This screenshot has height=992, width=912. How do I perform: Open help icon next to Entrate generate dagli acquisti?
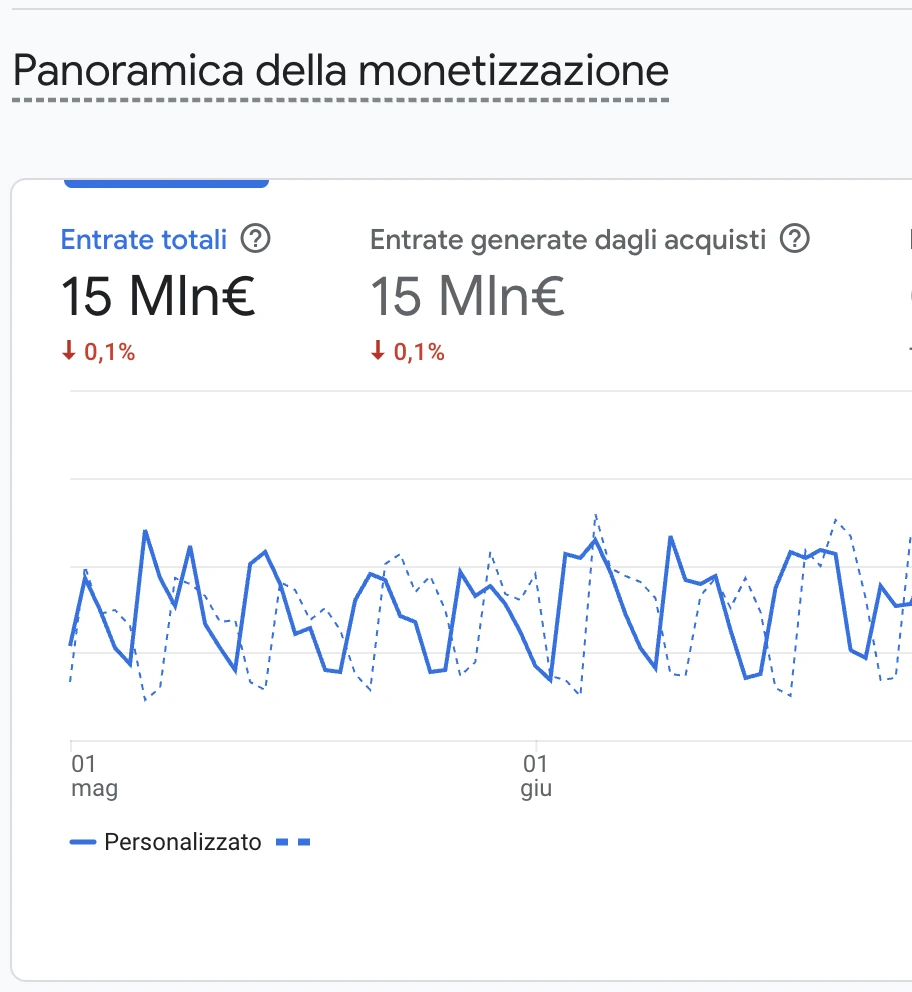pos(795,239)
